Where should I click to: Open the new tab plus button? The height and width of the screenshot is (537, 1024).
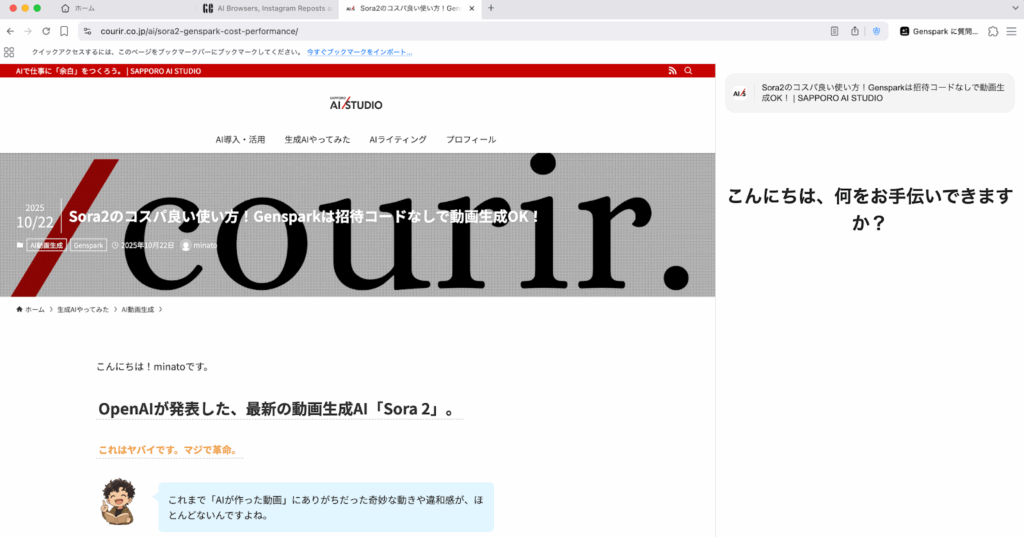coord(491,8)
